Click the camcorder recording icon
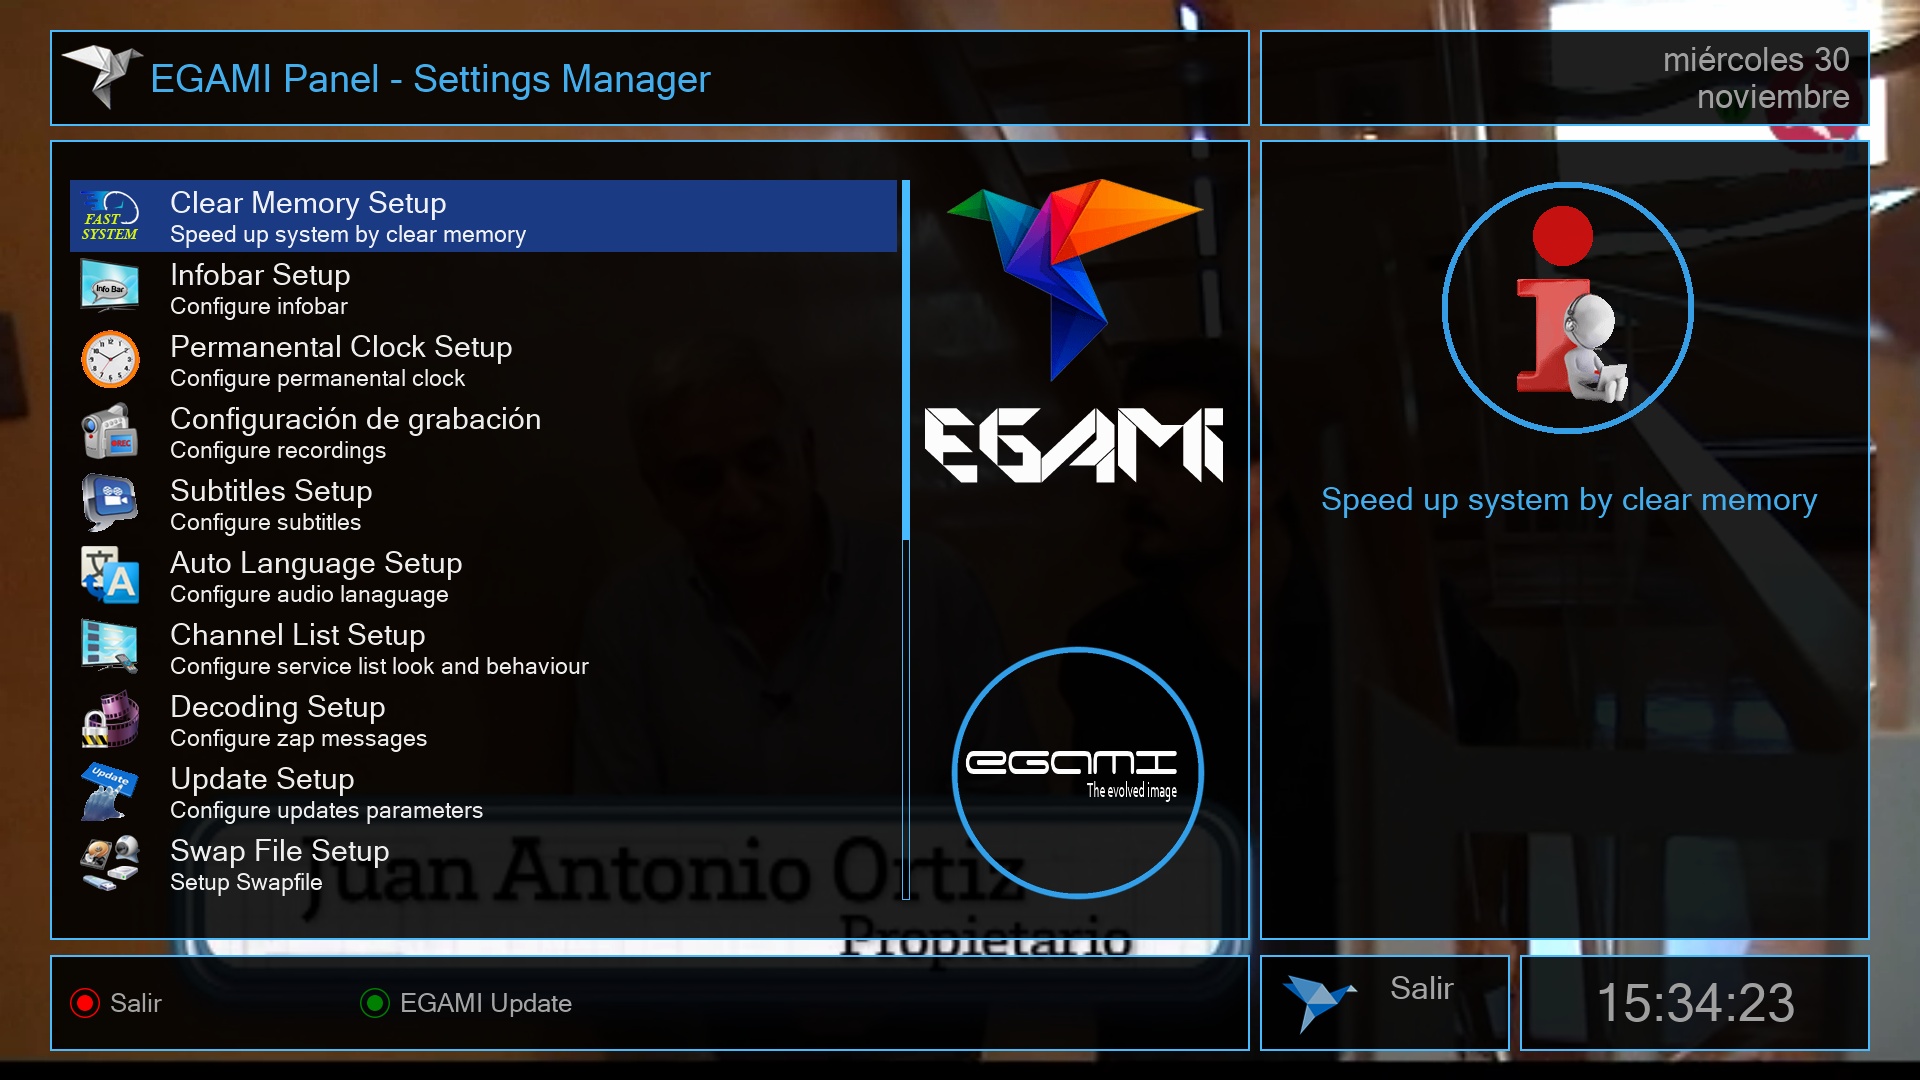The width and height of the screenshot is (1920, 1080). [110, 431]
